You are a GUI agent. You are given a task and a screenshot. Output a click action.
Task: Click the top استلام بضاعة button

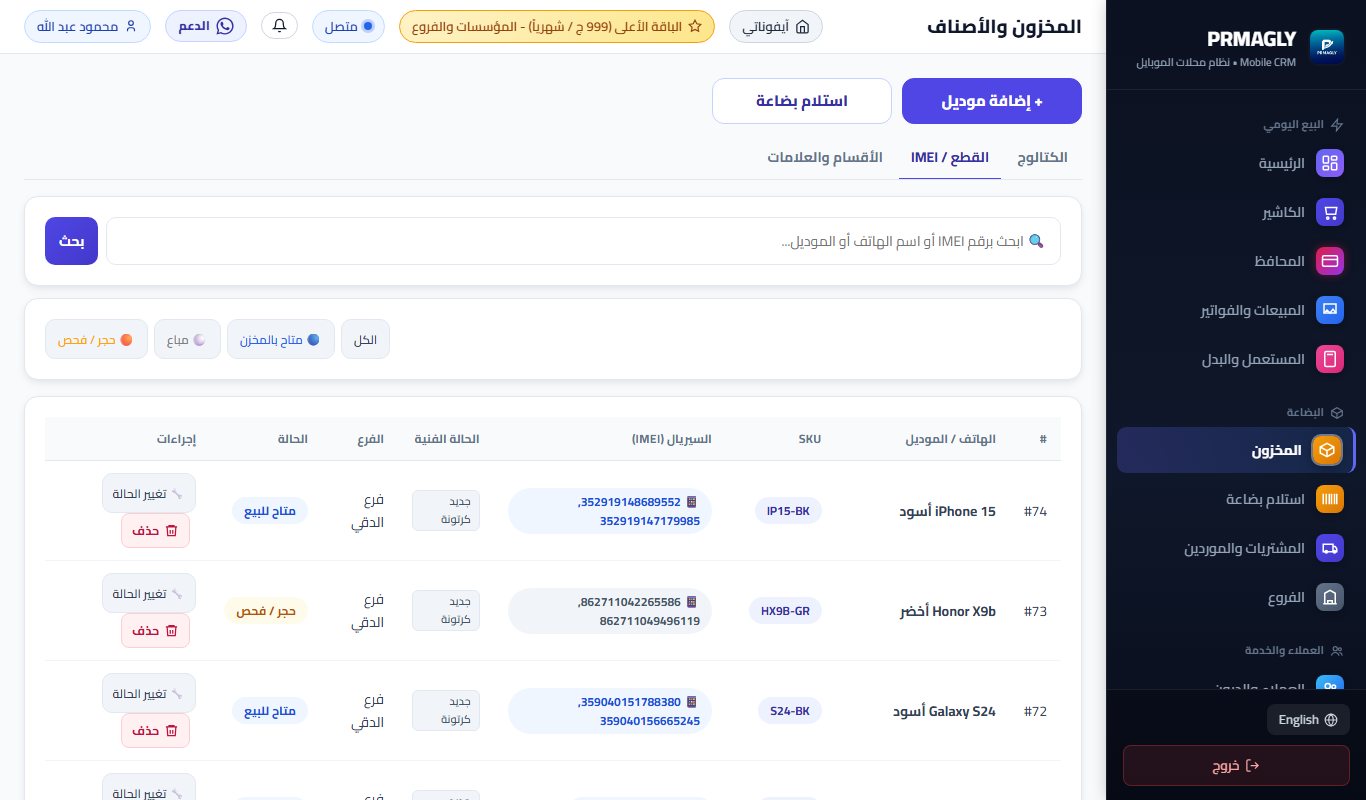[x=802, y=101]
